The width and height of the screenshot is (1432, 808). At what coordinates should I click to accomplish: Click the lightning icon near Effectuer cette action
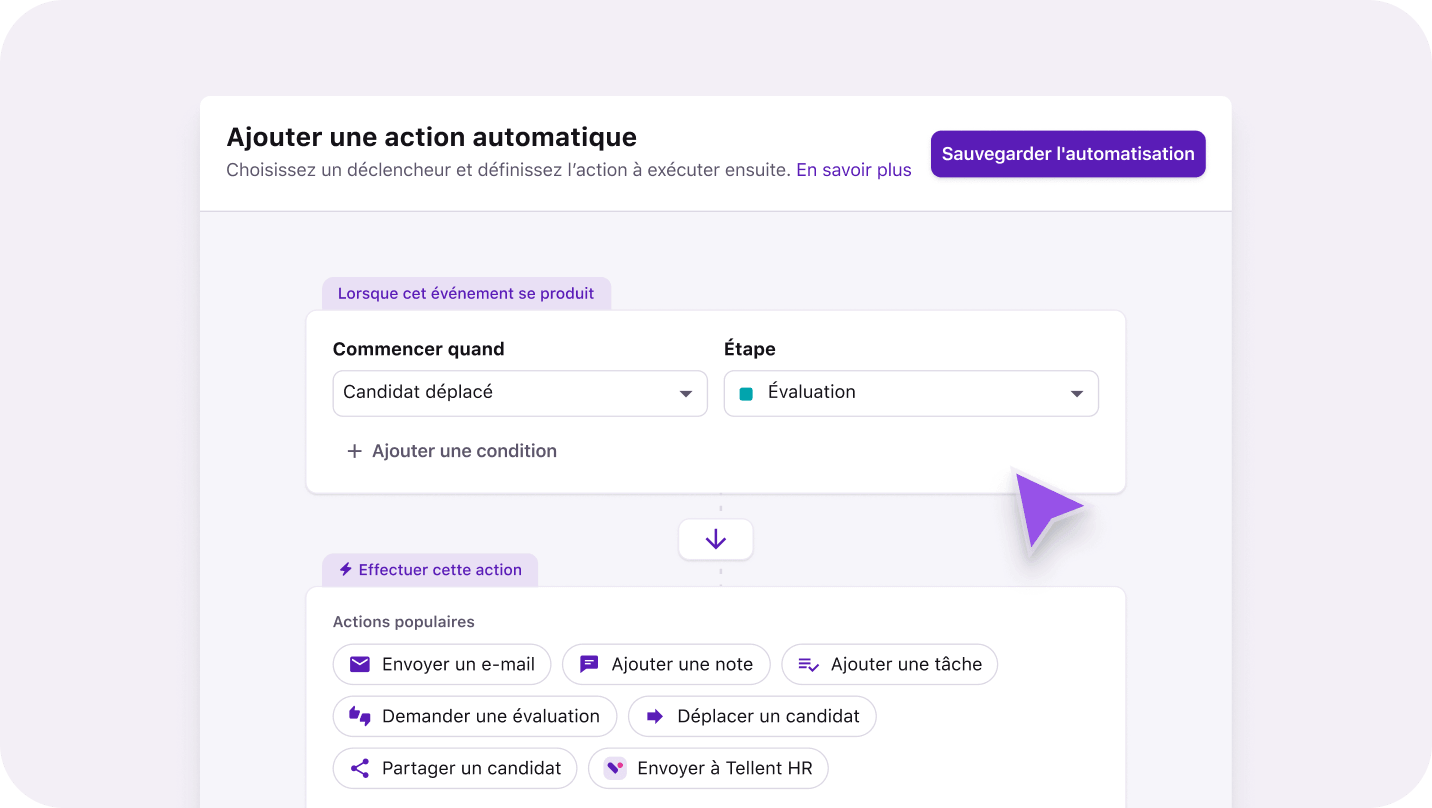click(x=344, y=569)
